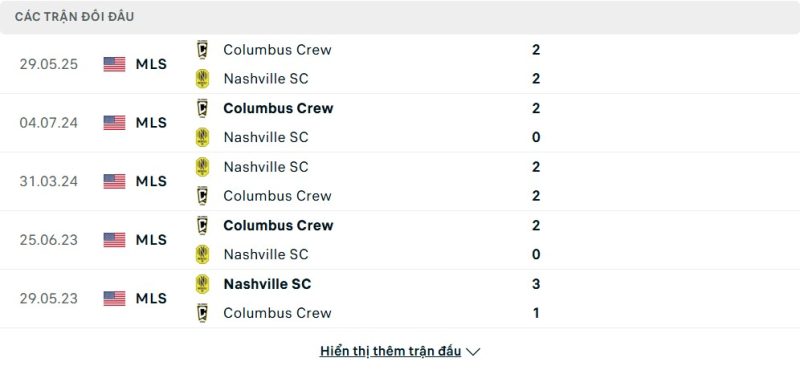
Task: Click Nashville SC crest in 31.03.24 match
Action: [x=203, y=167]
